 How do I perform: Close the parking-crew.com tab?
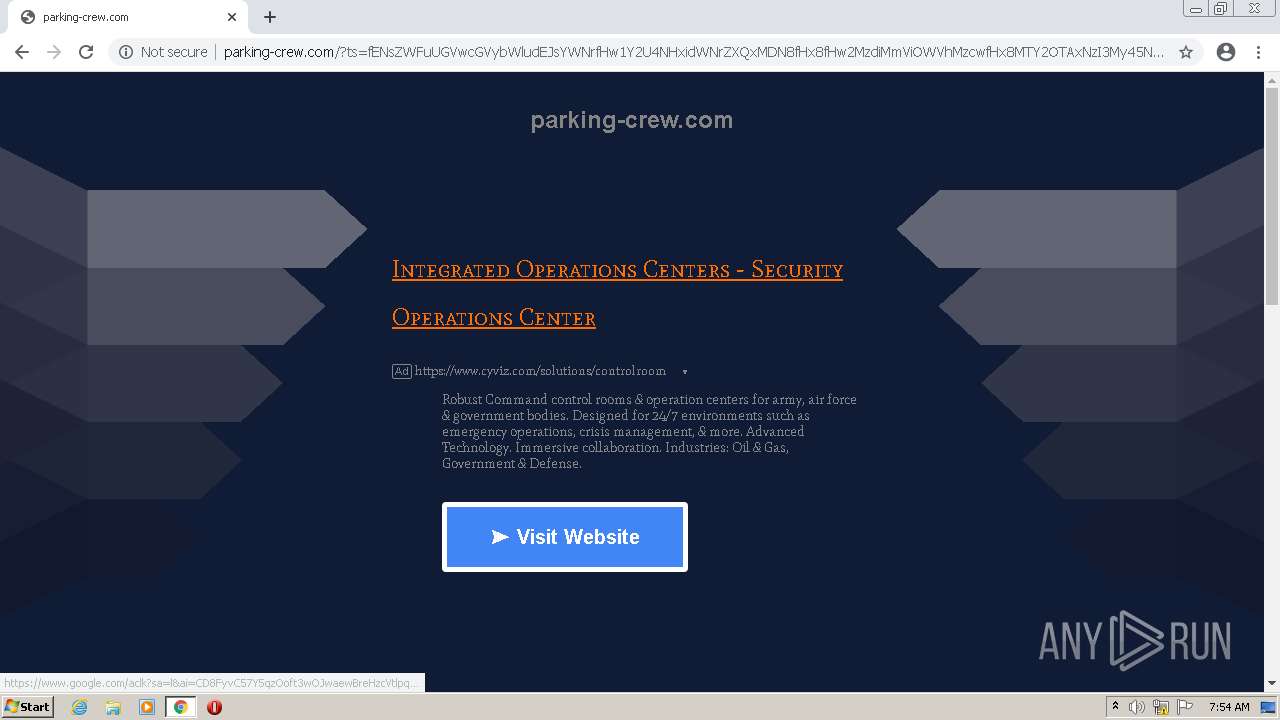(232, 17)
